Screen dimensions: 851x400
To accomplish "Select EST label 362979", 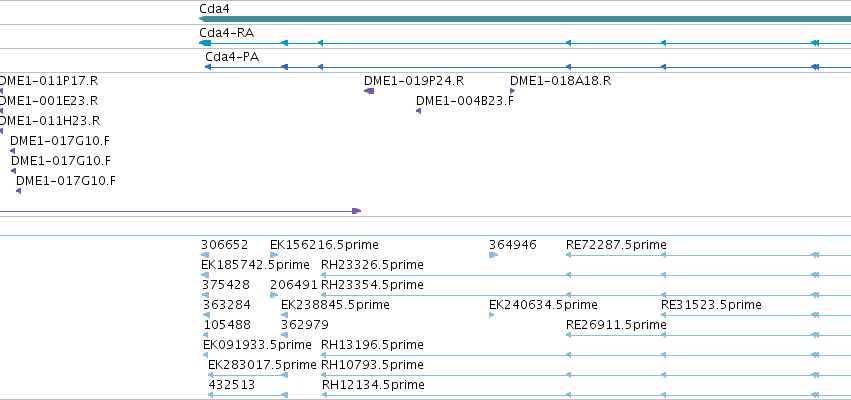I will (304, 325).
